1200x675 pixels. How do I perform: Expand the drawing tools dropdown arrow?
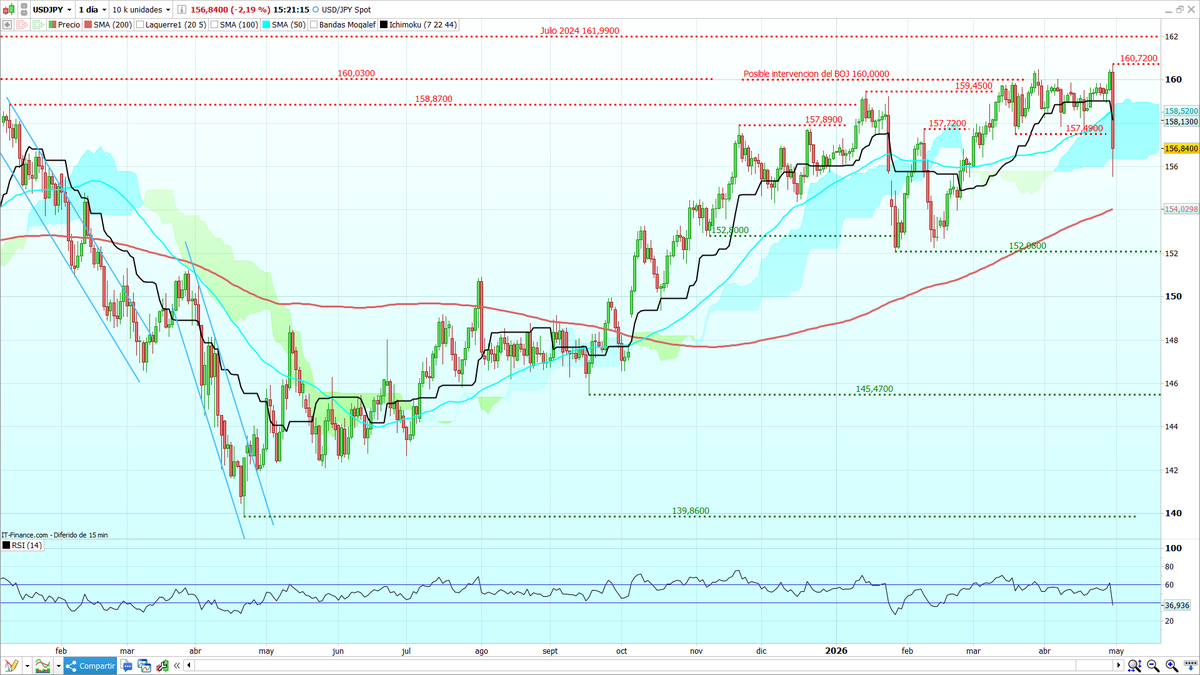click(x=27, y=666)
